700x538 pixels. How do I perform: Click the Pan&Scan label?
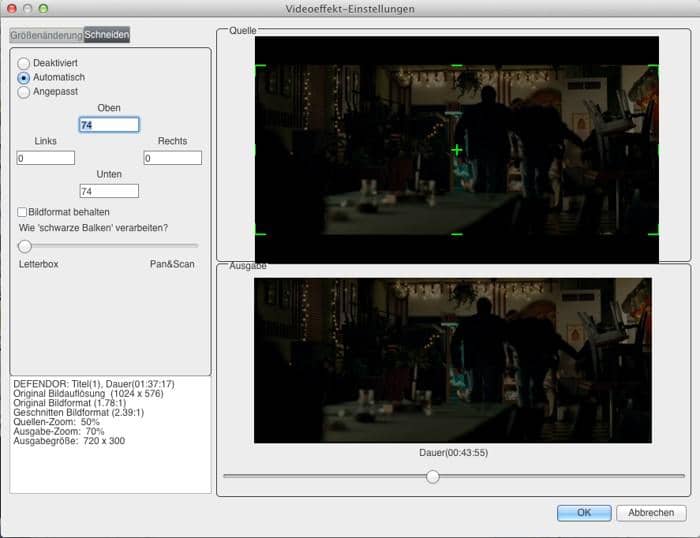pos(172,264)
